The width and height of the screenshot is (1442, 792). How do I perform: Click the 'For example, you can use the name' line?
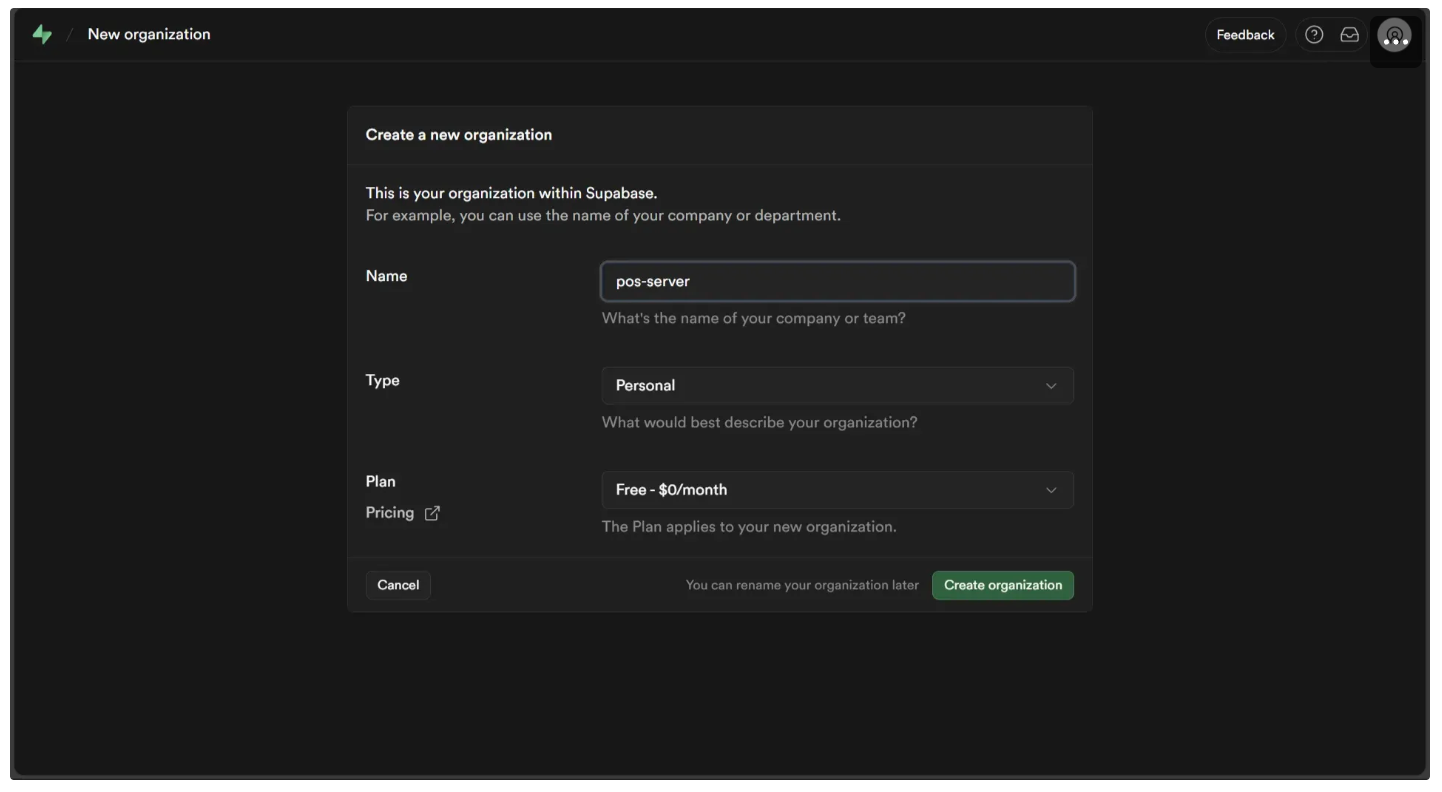point(603,215)
